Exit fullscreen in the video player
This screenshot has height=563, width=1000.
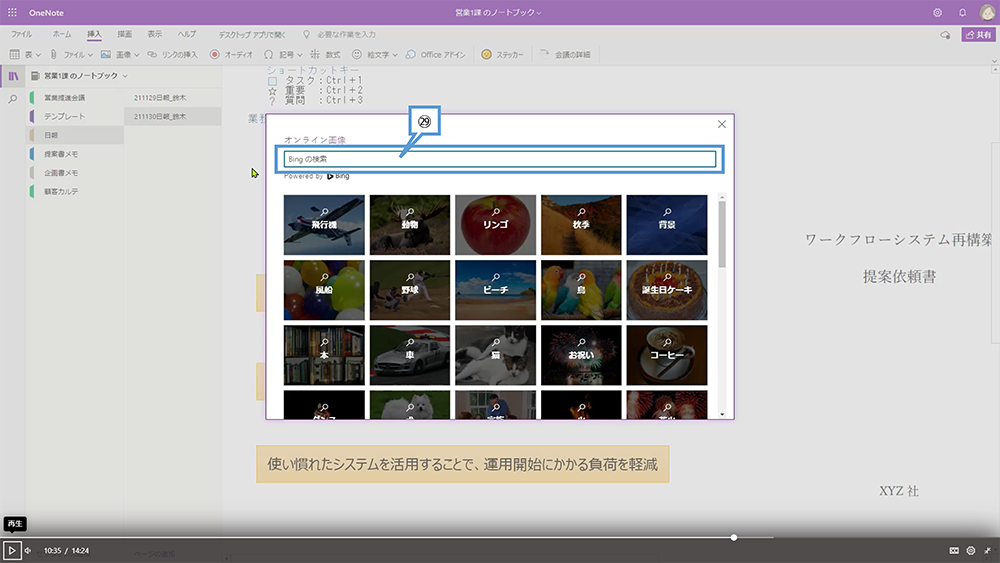tap(988, 550)
